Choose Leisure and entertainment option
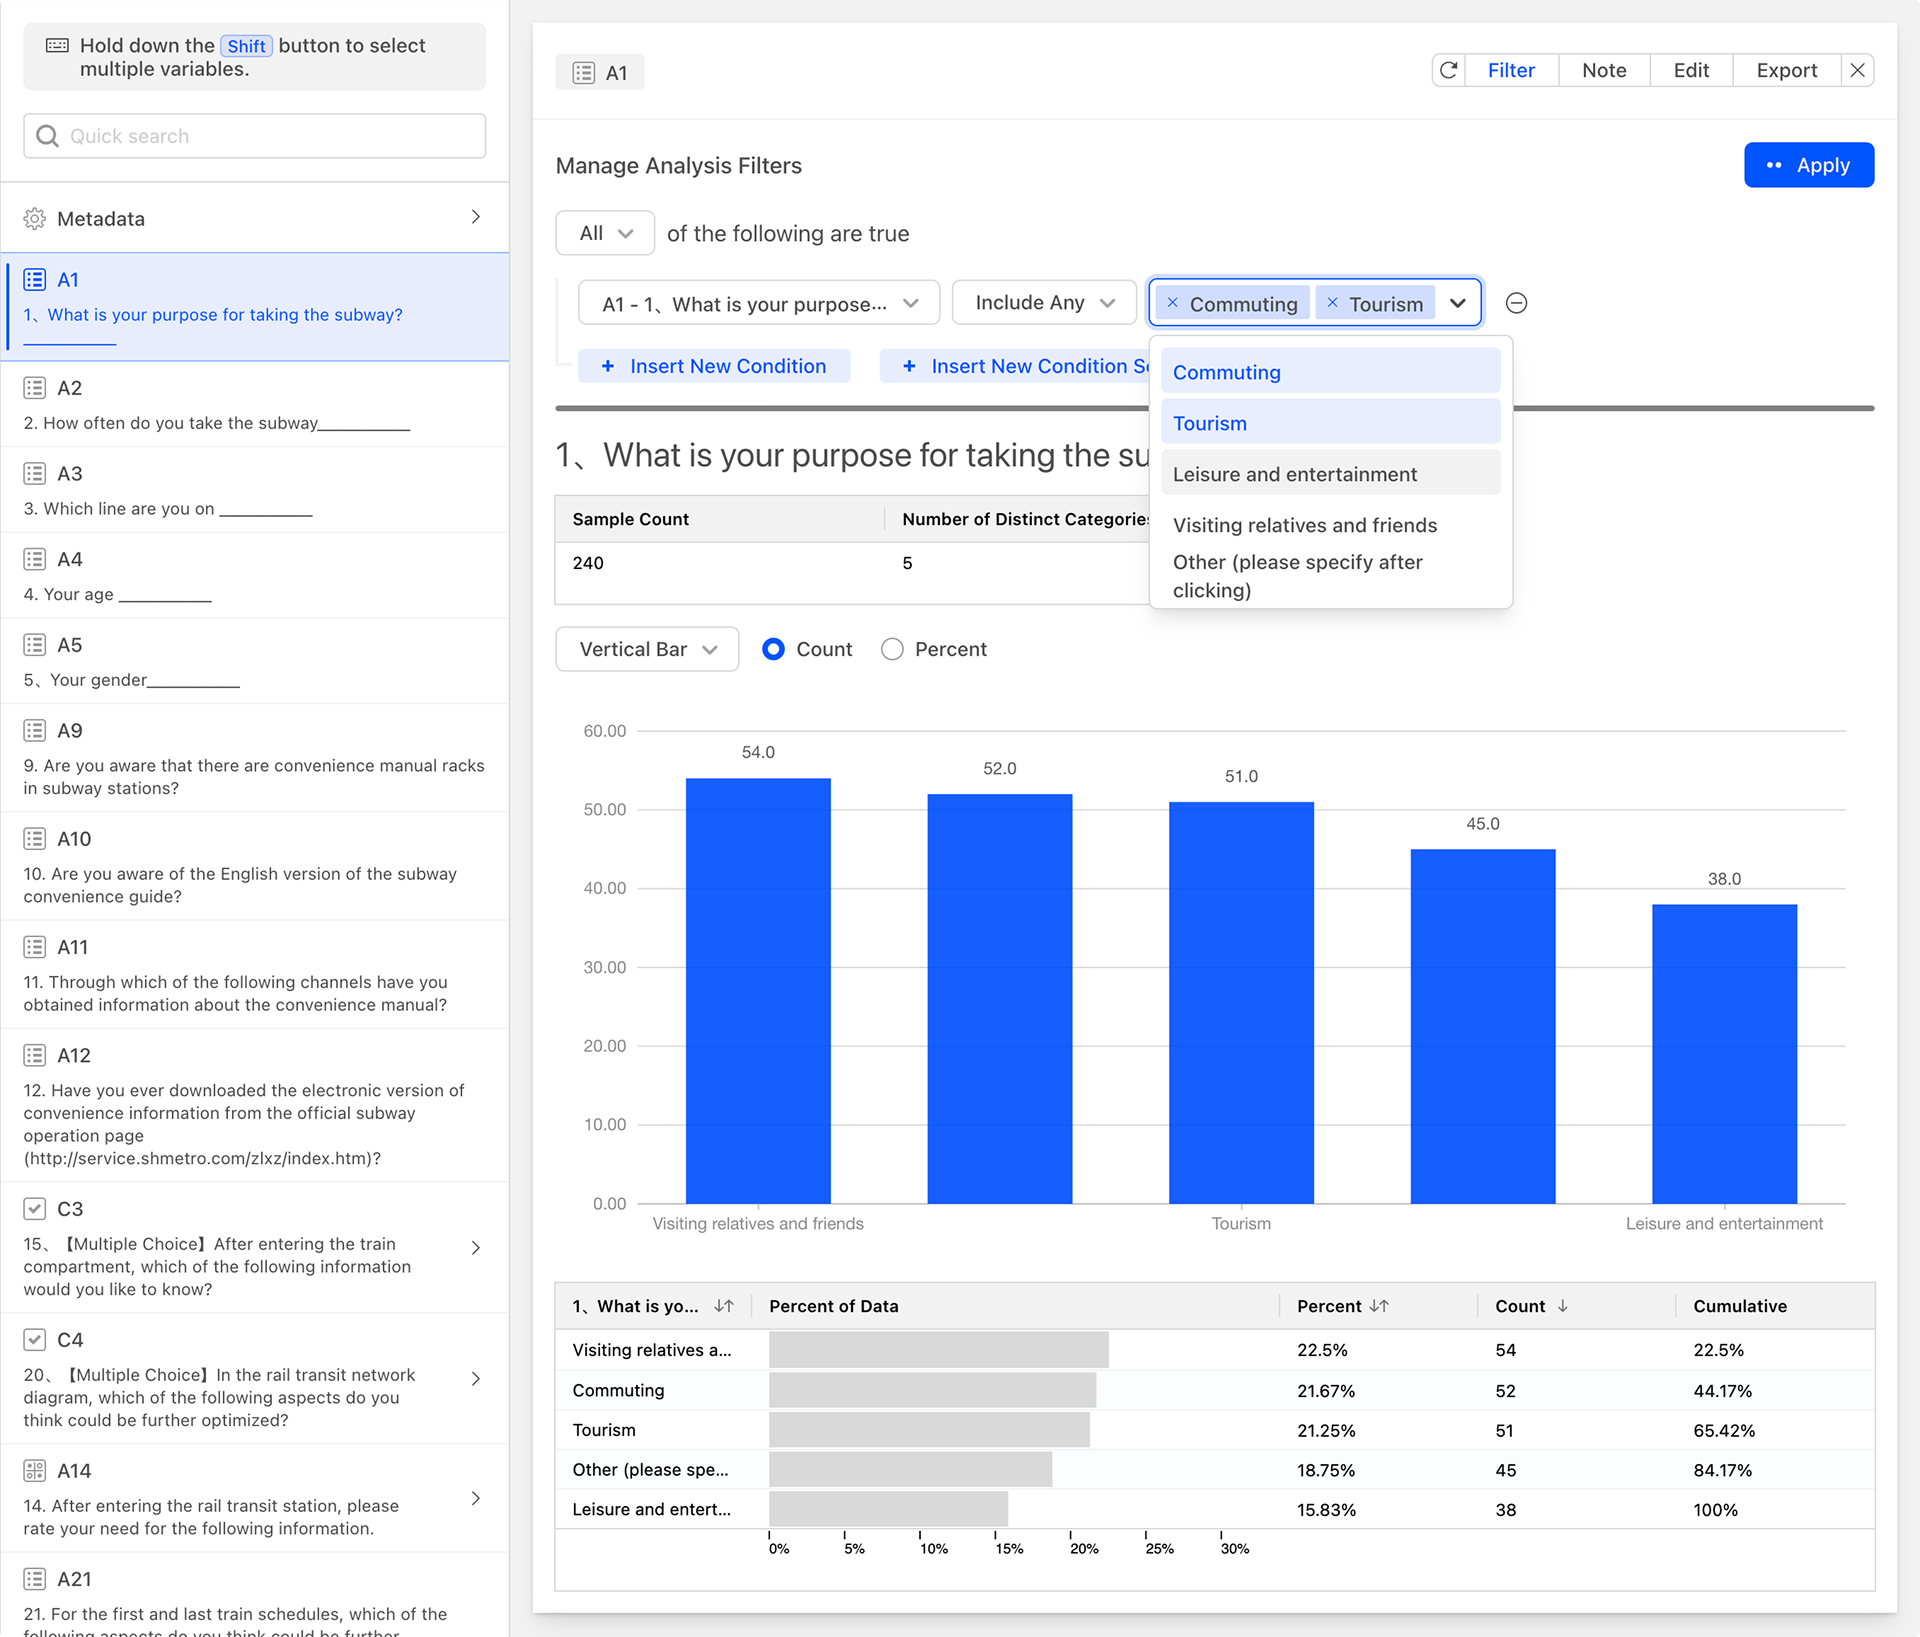This screenshot has height=1637, width=1920. pyautogui.click(x=1330, y=474)
